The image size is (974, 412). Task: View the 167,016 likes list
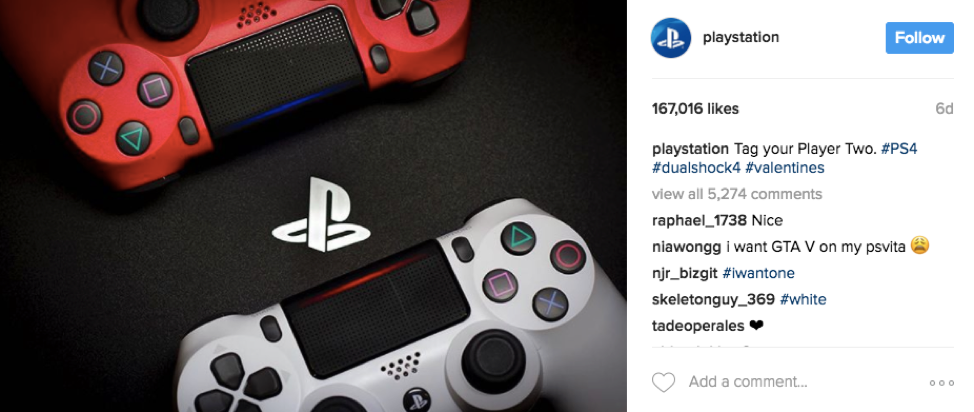(x=695, y=109)
